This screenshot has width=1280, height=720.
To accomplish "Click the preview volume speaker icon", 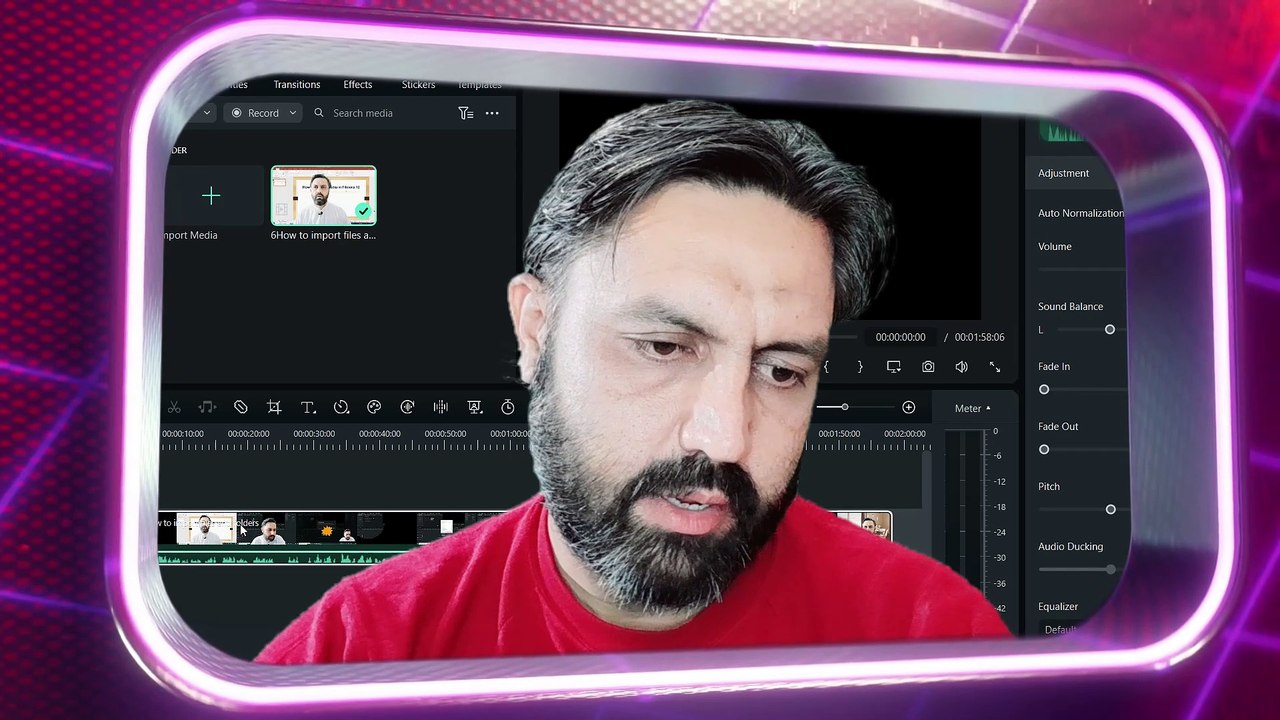I will pyautogui.click(x=961, y=367).
